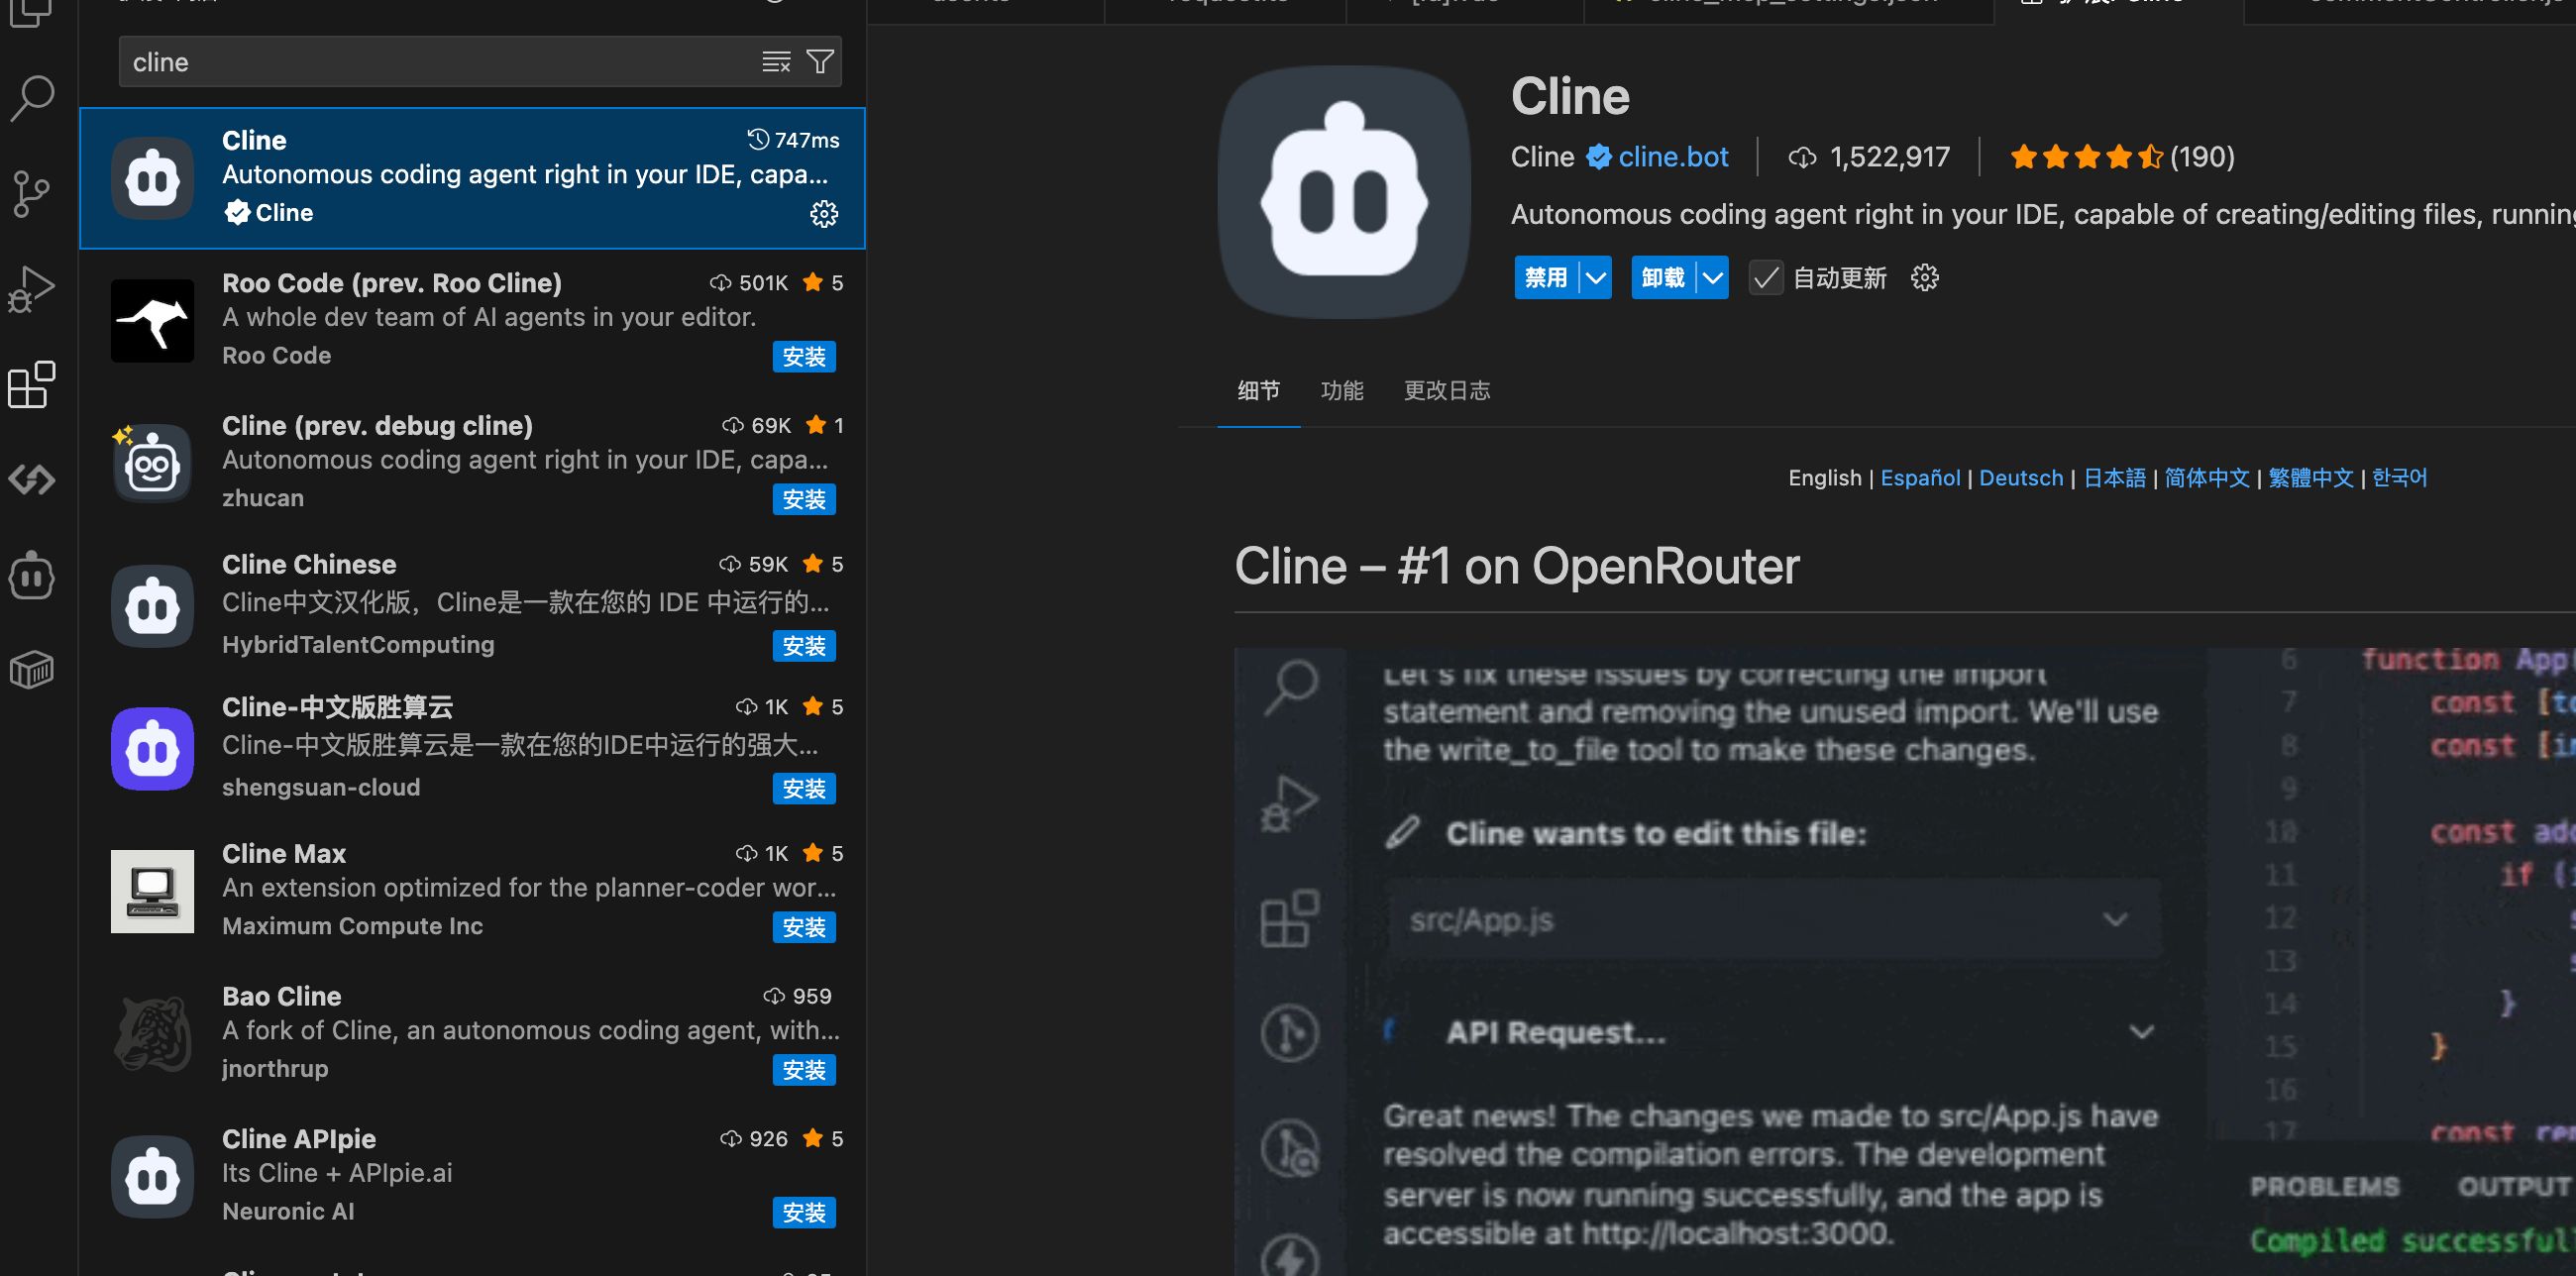2576x1276 pixels.
Task: Install Bao Cline extension
Action: [804, 1070]
